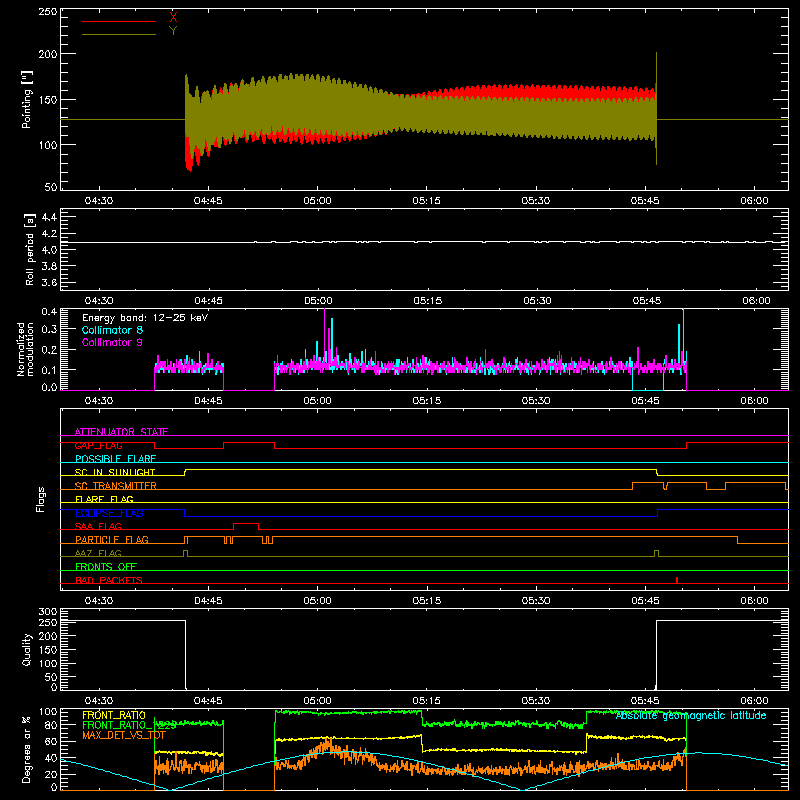
Task: Click the Degrees or % axis title
Action: (27, 750)
